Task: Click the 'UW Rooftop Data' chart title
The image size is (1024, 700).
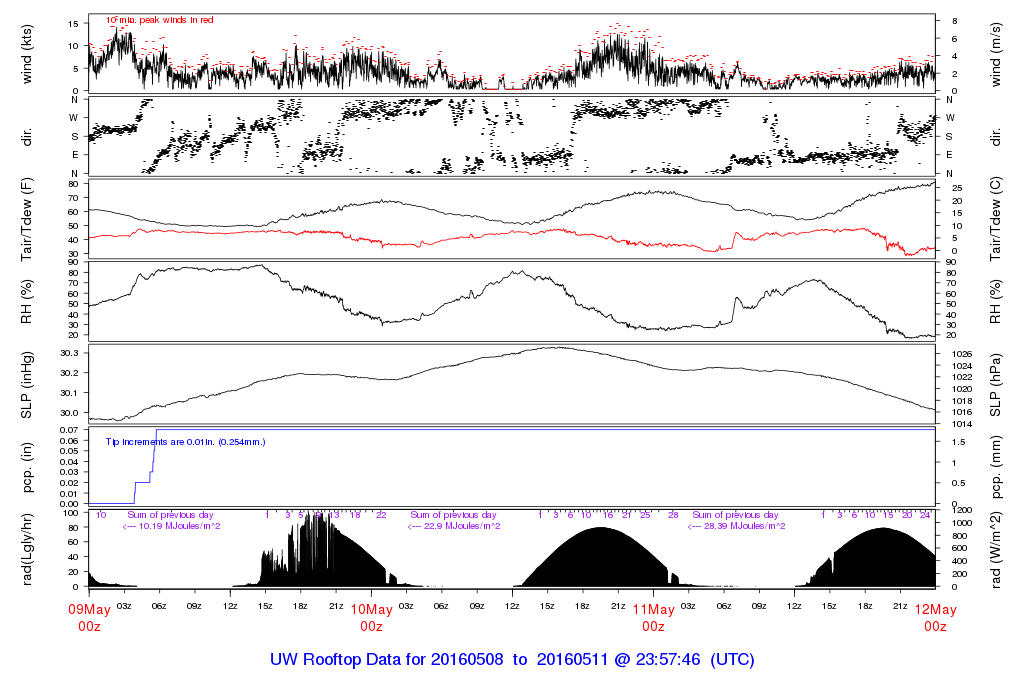Action: 512,660
